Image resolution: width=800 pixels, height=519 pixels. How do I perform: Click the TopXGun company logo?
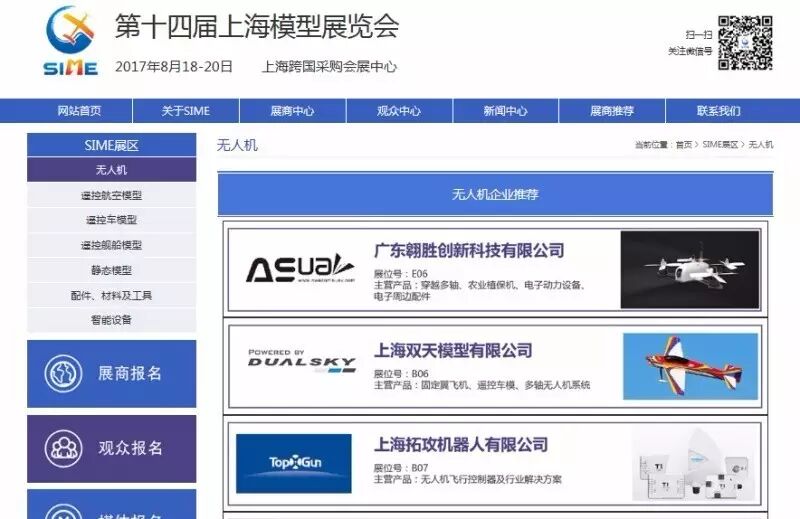[294, 463]
